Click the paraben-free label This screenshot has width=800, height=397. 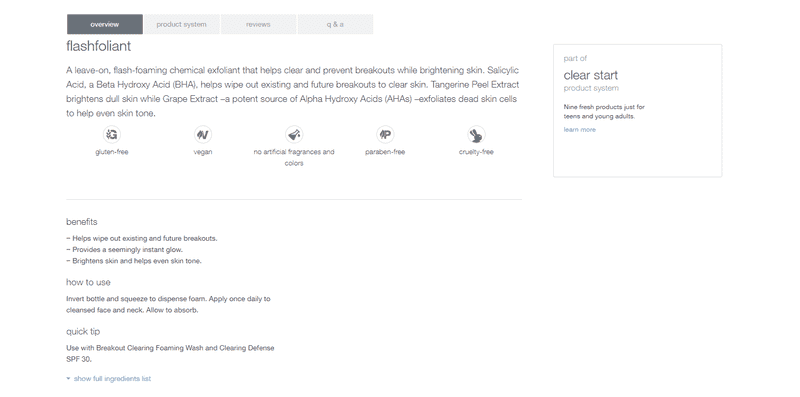point(385,152)
